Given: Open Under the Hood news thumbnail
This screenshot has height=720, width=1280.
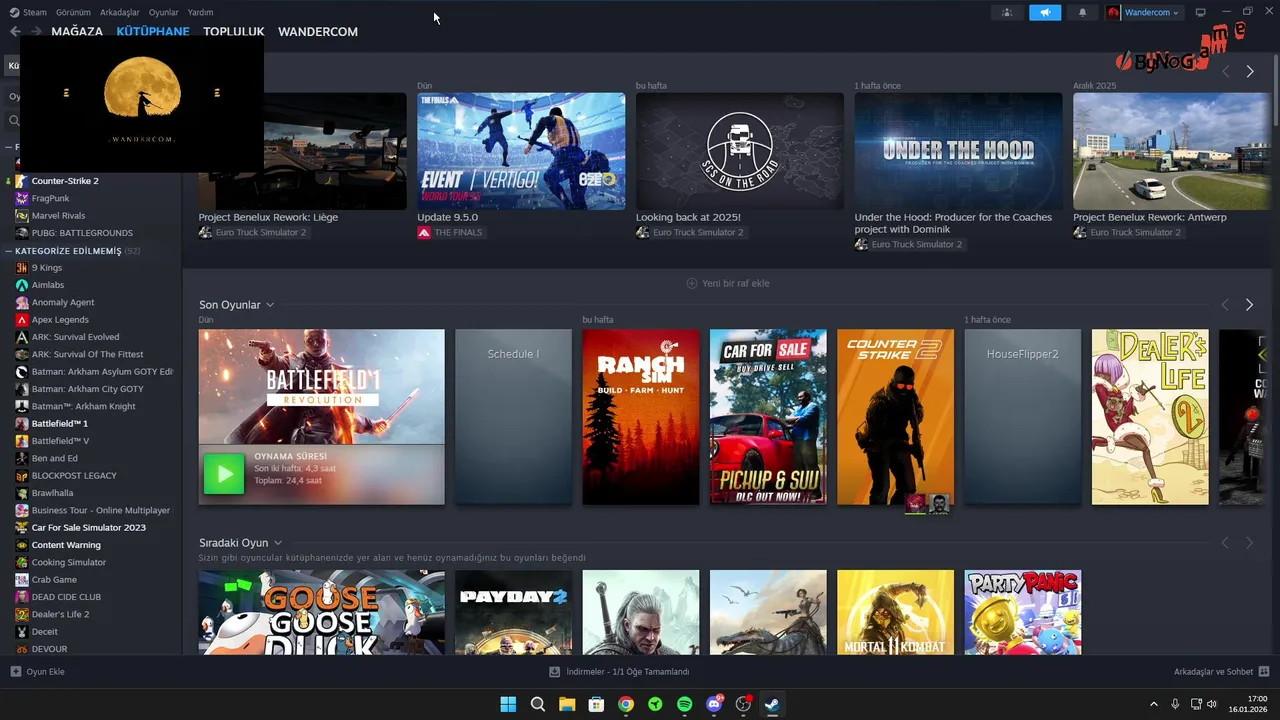Looking at the screenshot, I should coord(958,151).
